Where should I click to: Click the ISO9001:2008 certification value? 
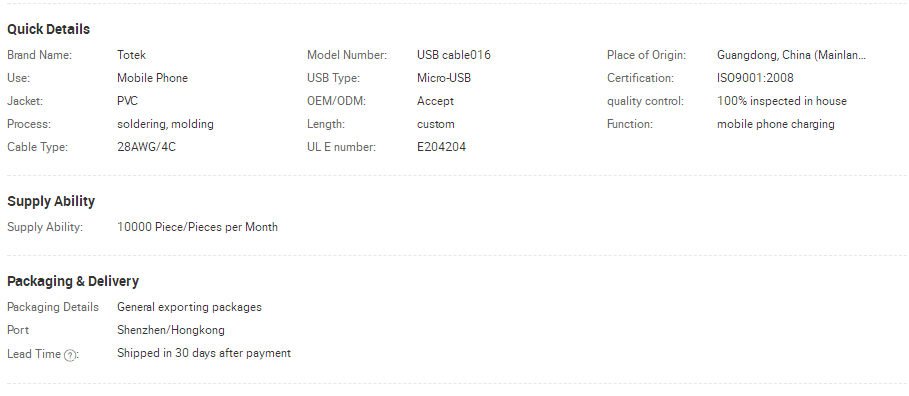pyautogui.click(x=755, y=78)
